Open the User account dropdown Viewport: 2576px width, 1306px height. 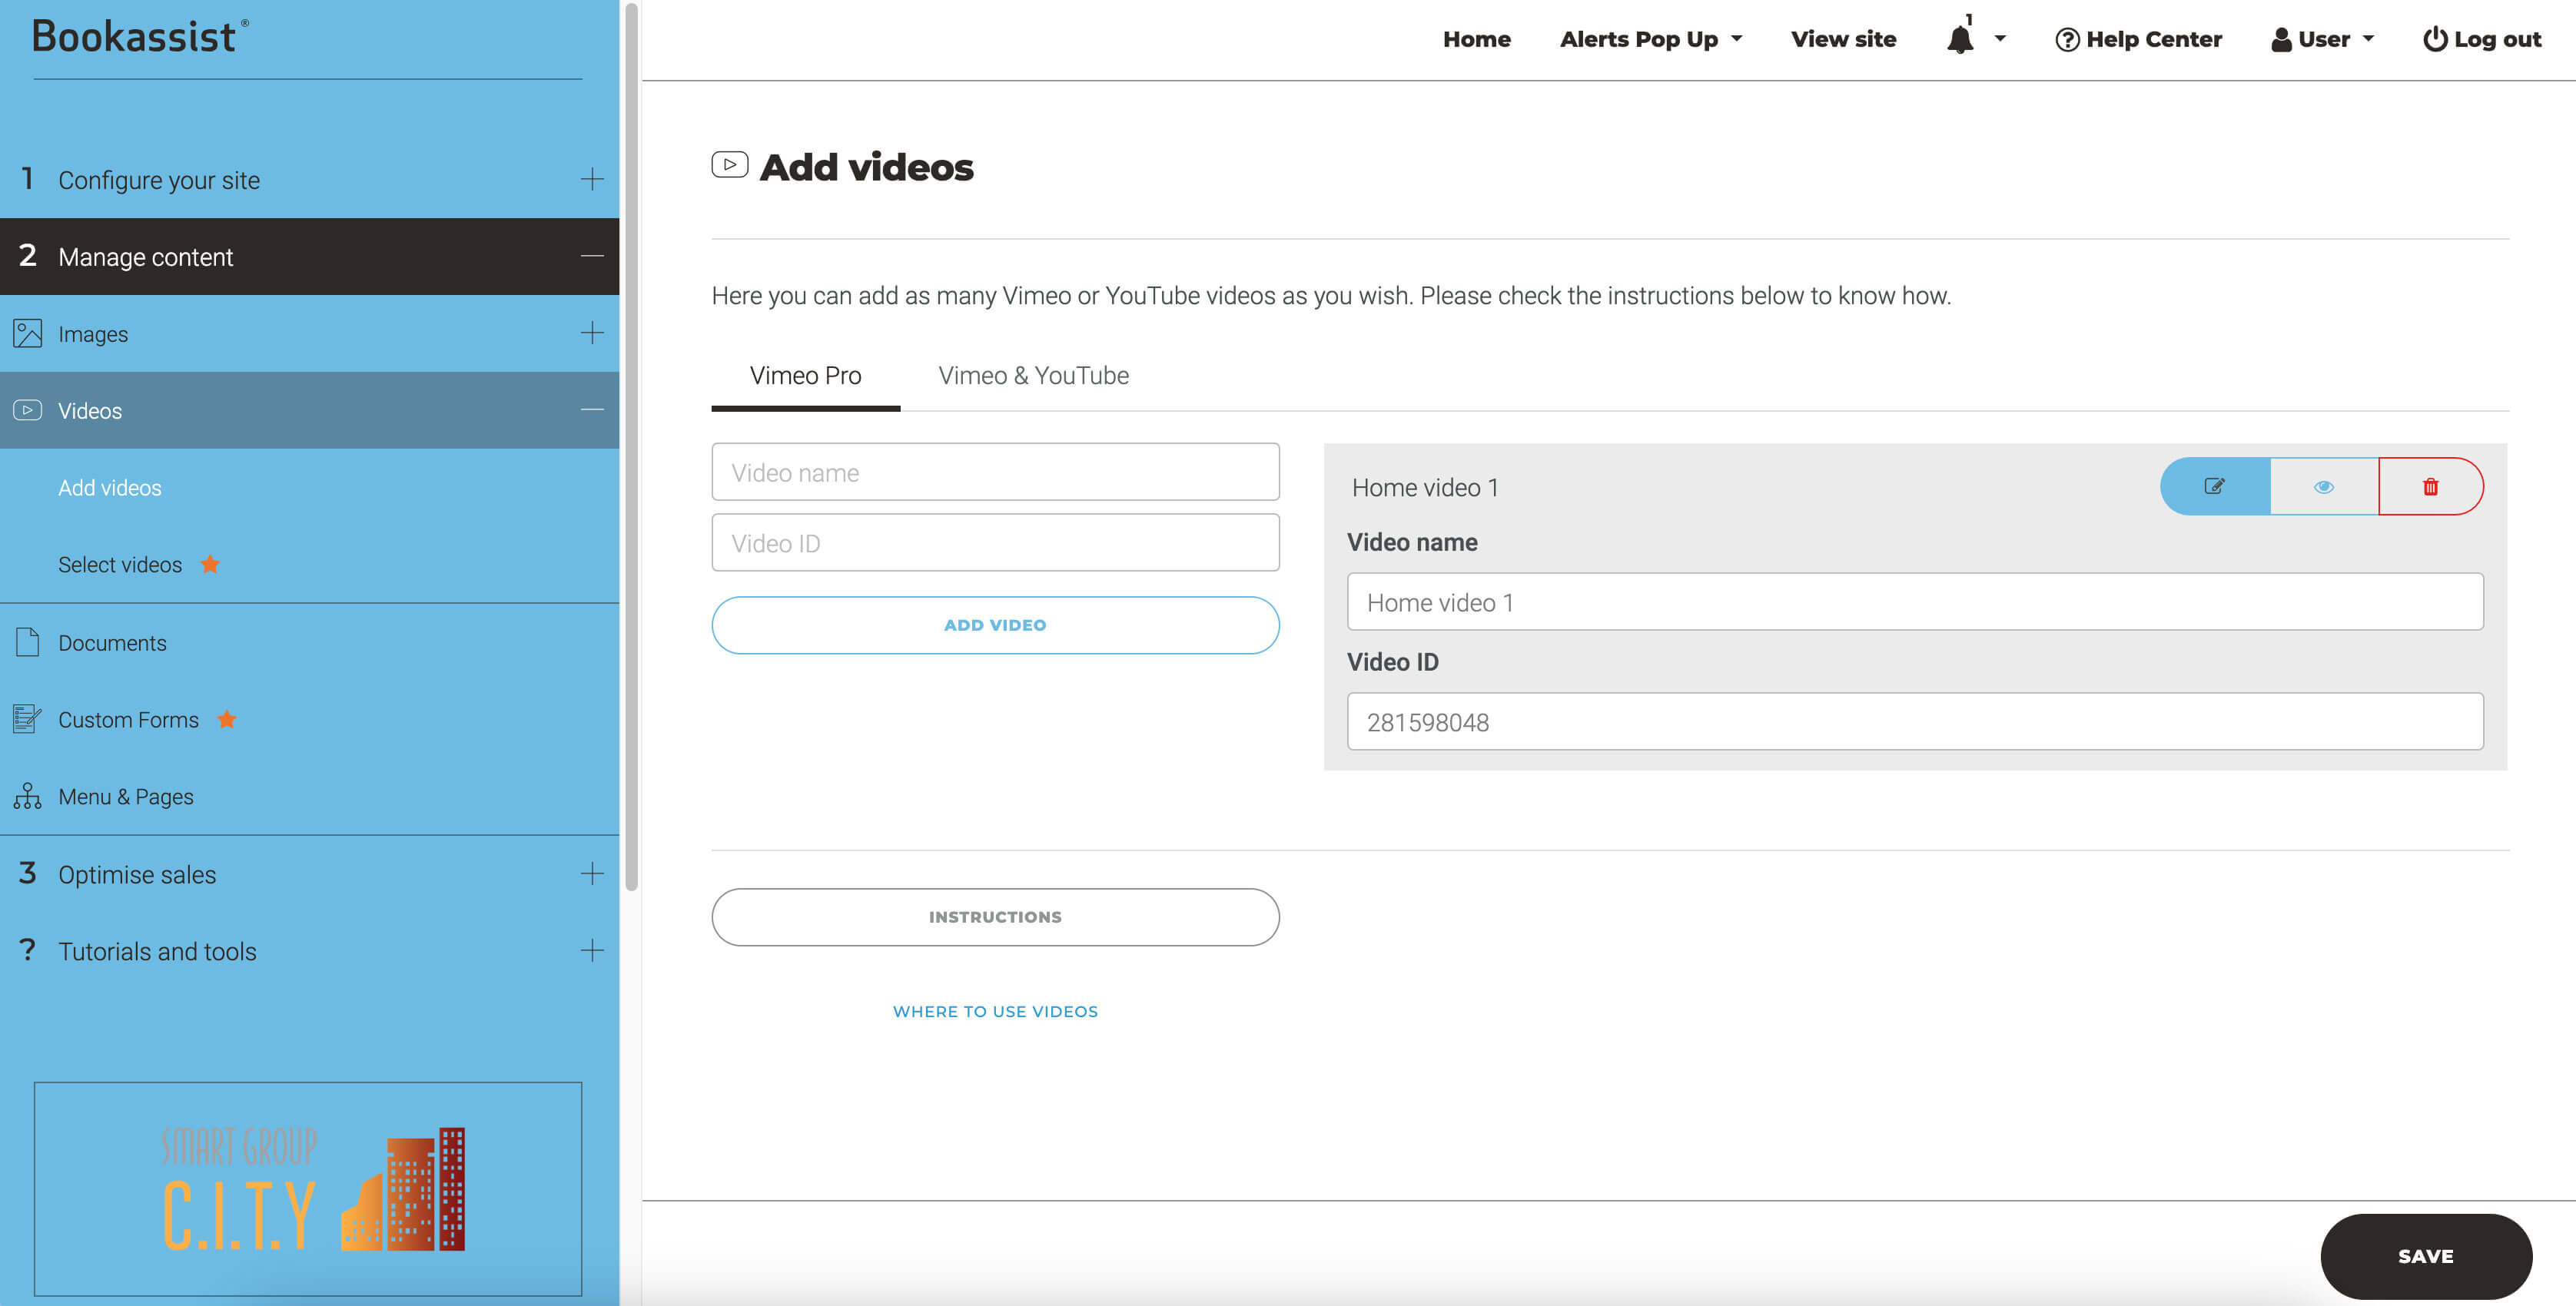click(2322, 39)
